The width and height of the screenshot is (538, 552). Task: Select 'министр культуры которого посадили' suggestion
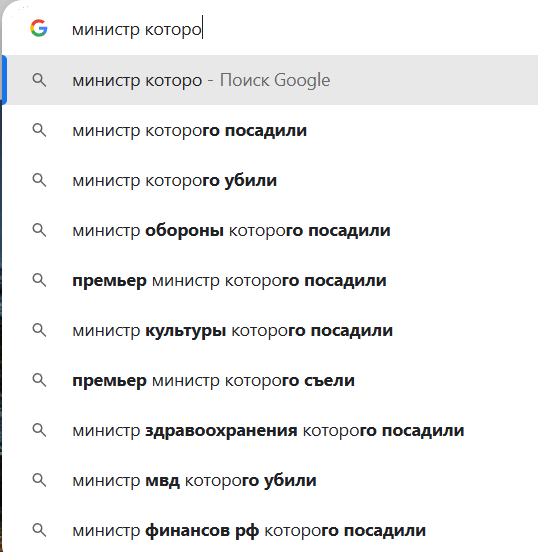pos(270,330)
